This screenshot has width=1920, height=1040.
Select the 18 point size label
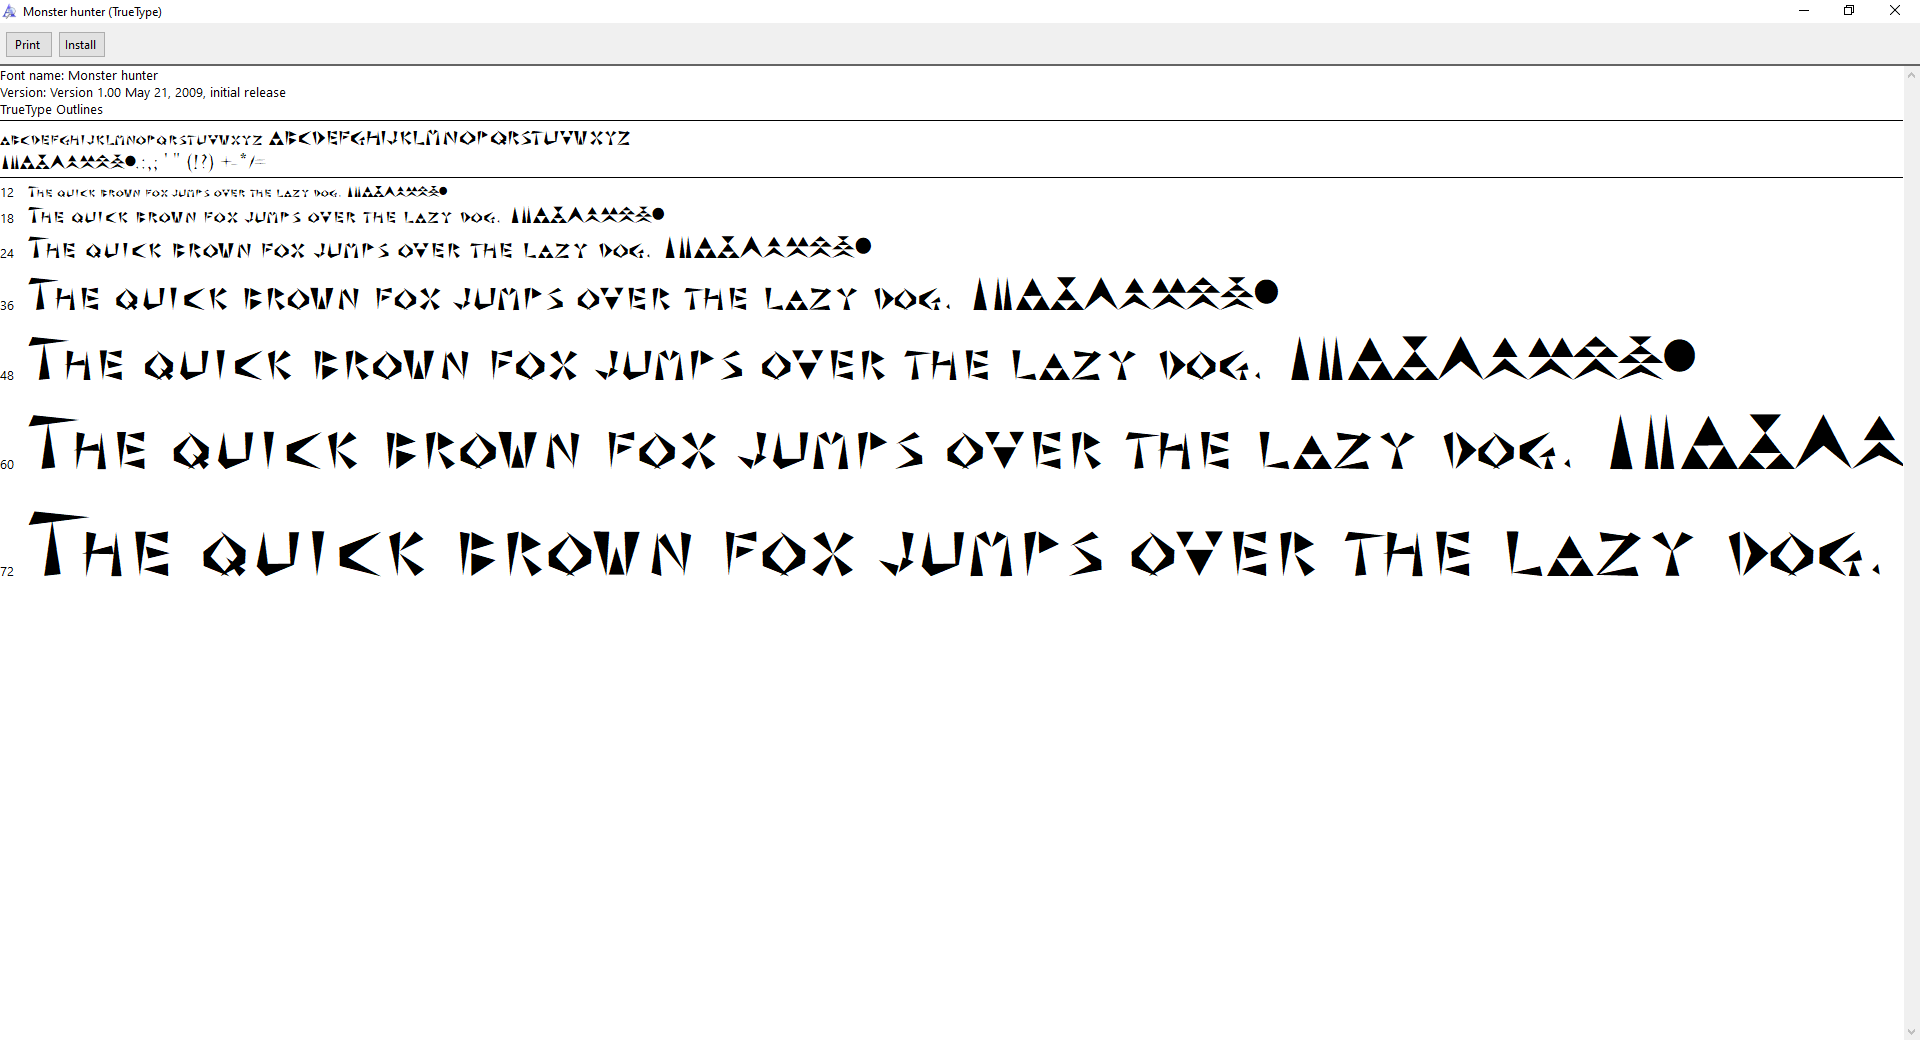pos(7,218)
